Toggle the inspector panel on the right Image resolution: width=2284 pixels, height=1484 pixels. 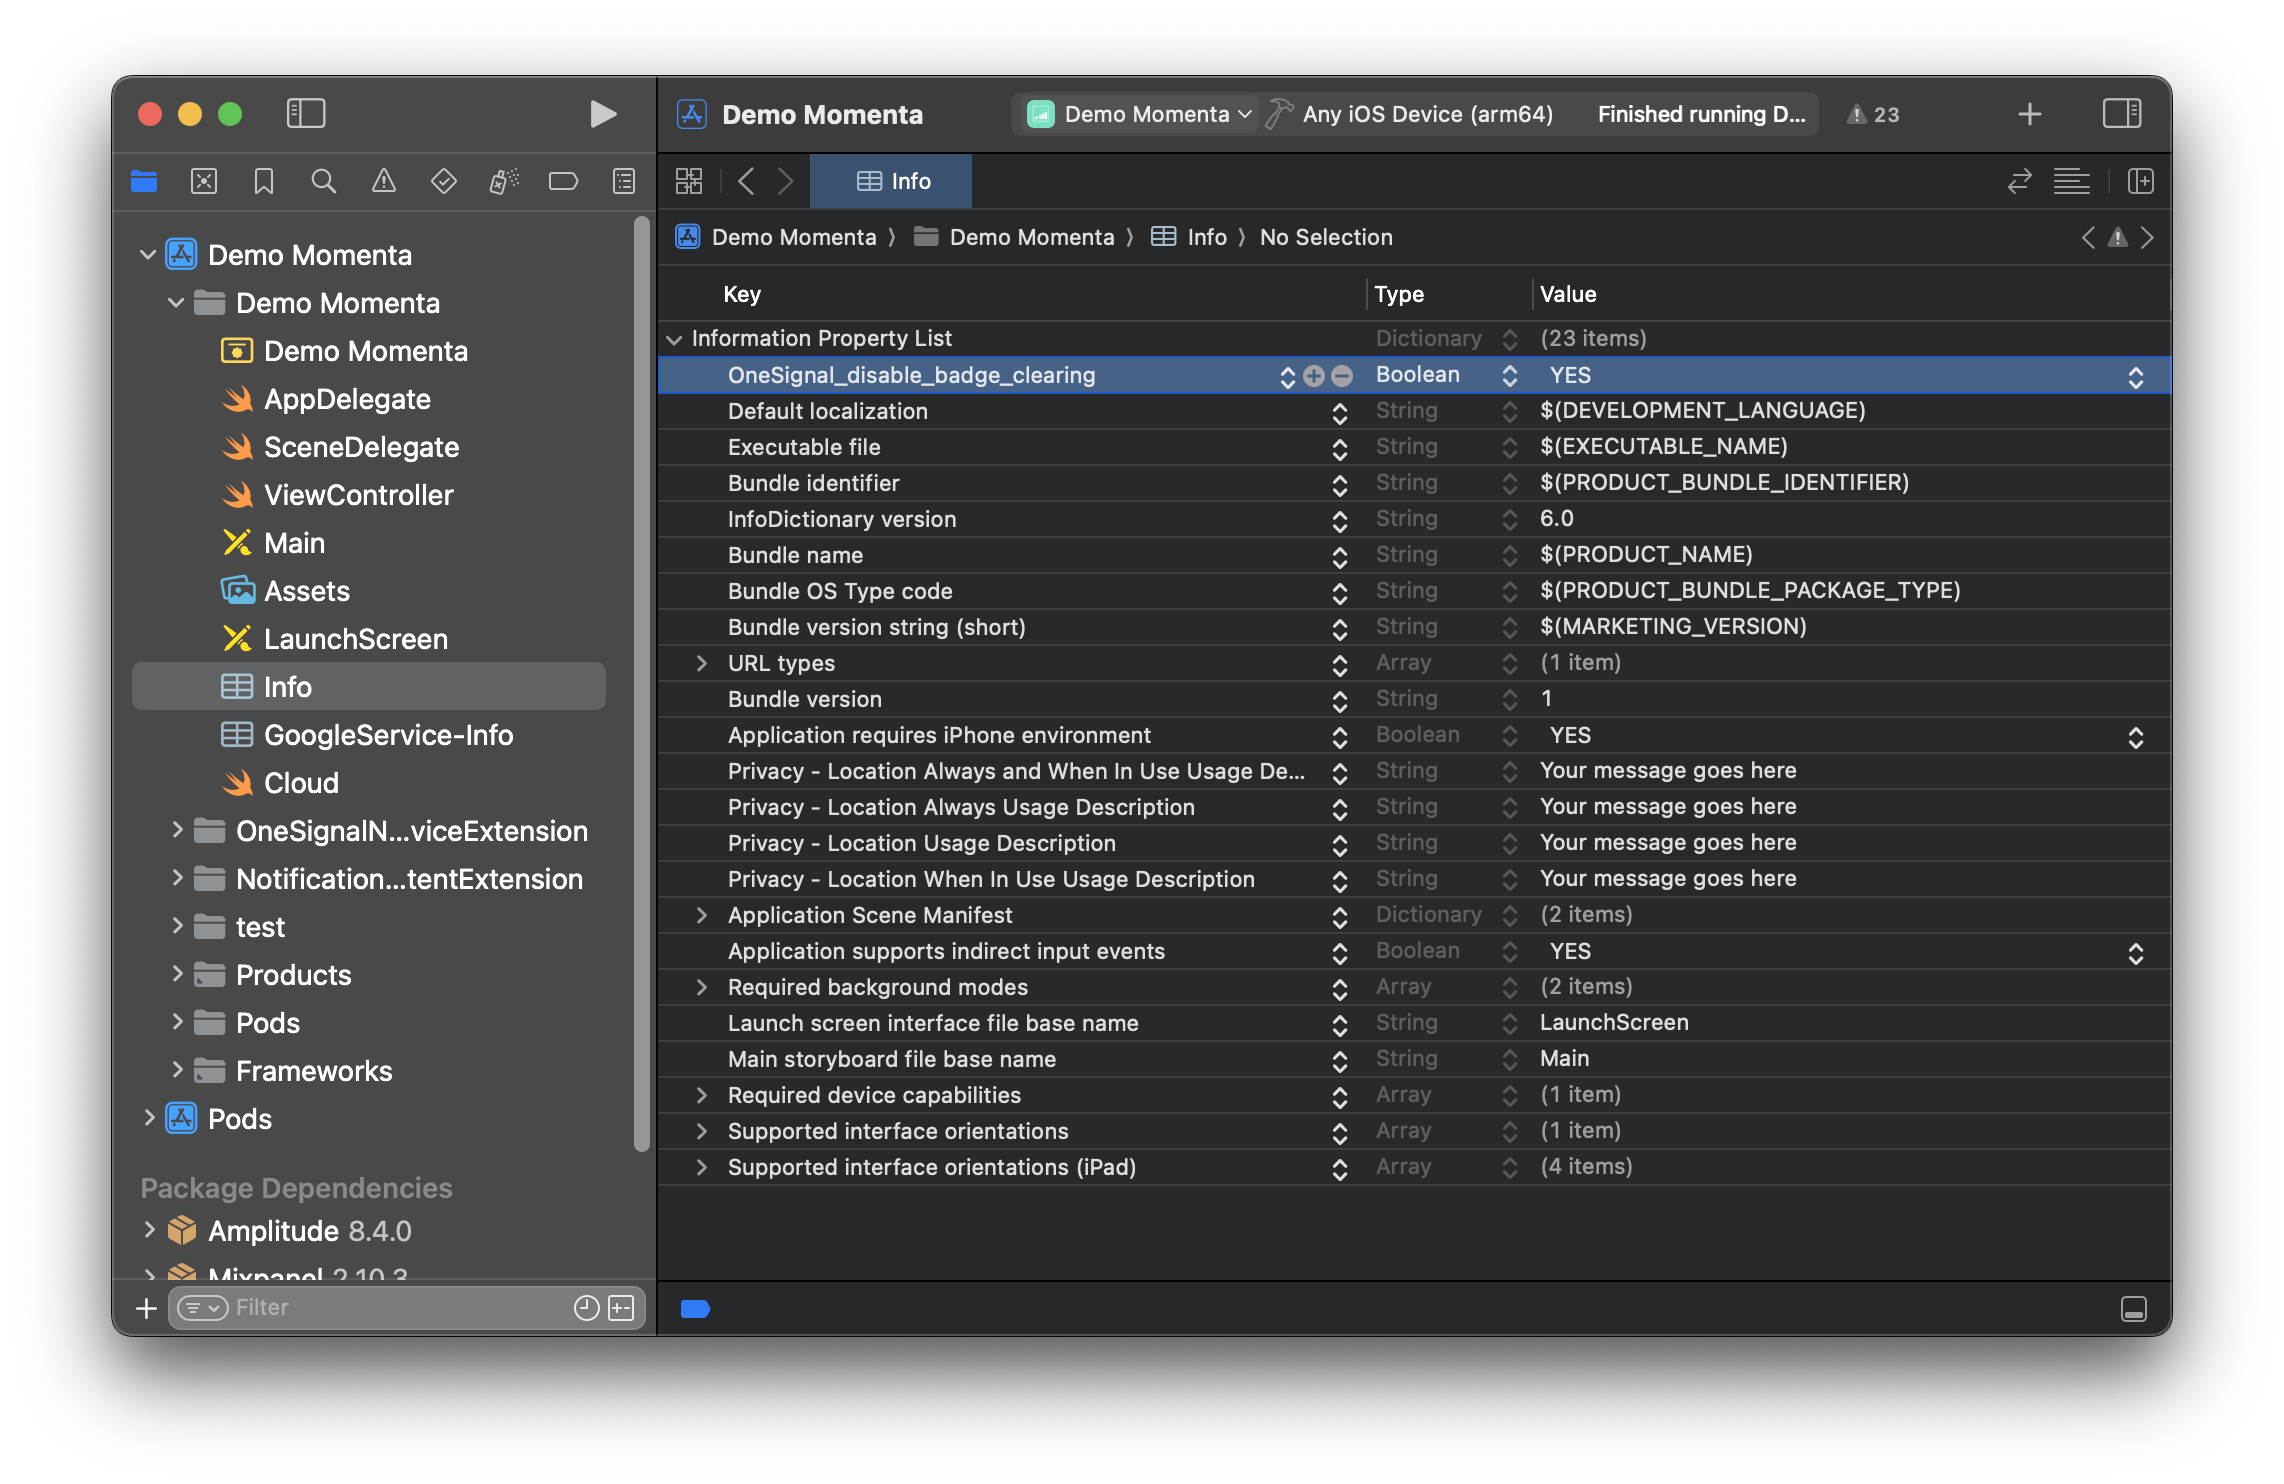(x=2122, y=114)
